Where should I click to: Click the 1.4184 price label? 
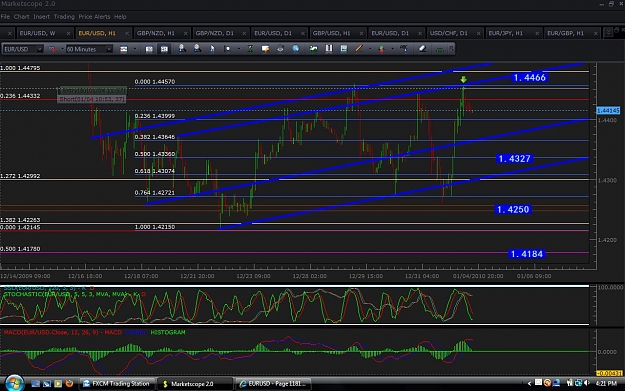point(527,254)
